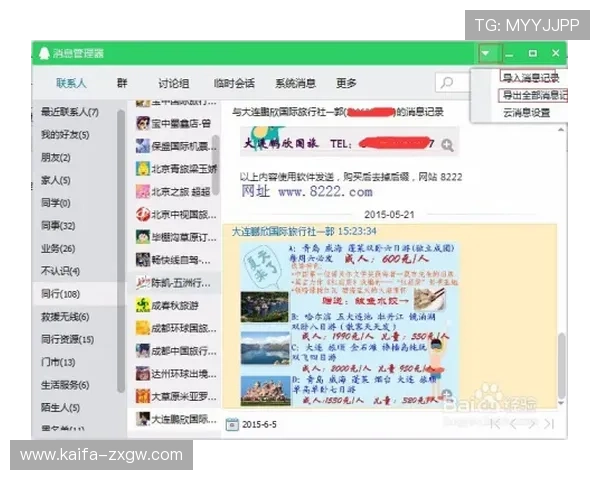Select the 同学(0) group

tap(56, 203)
